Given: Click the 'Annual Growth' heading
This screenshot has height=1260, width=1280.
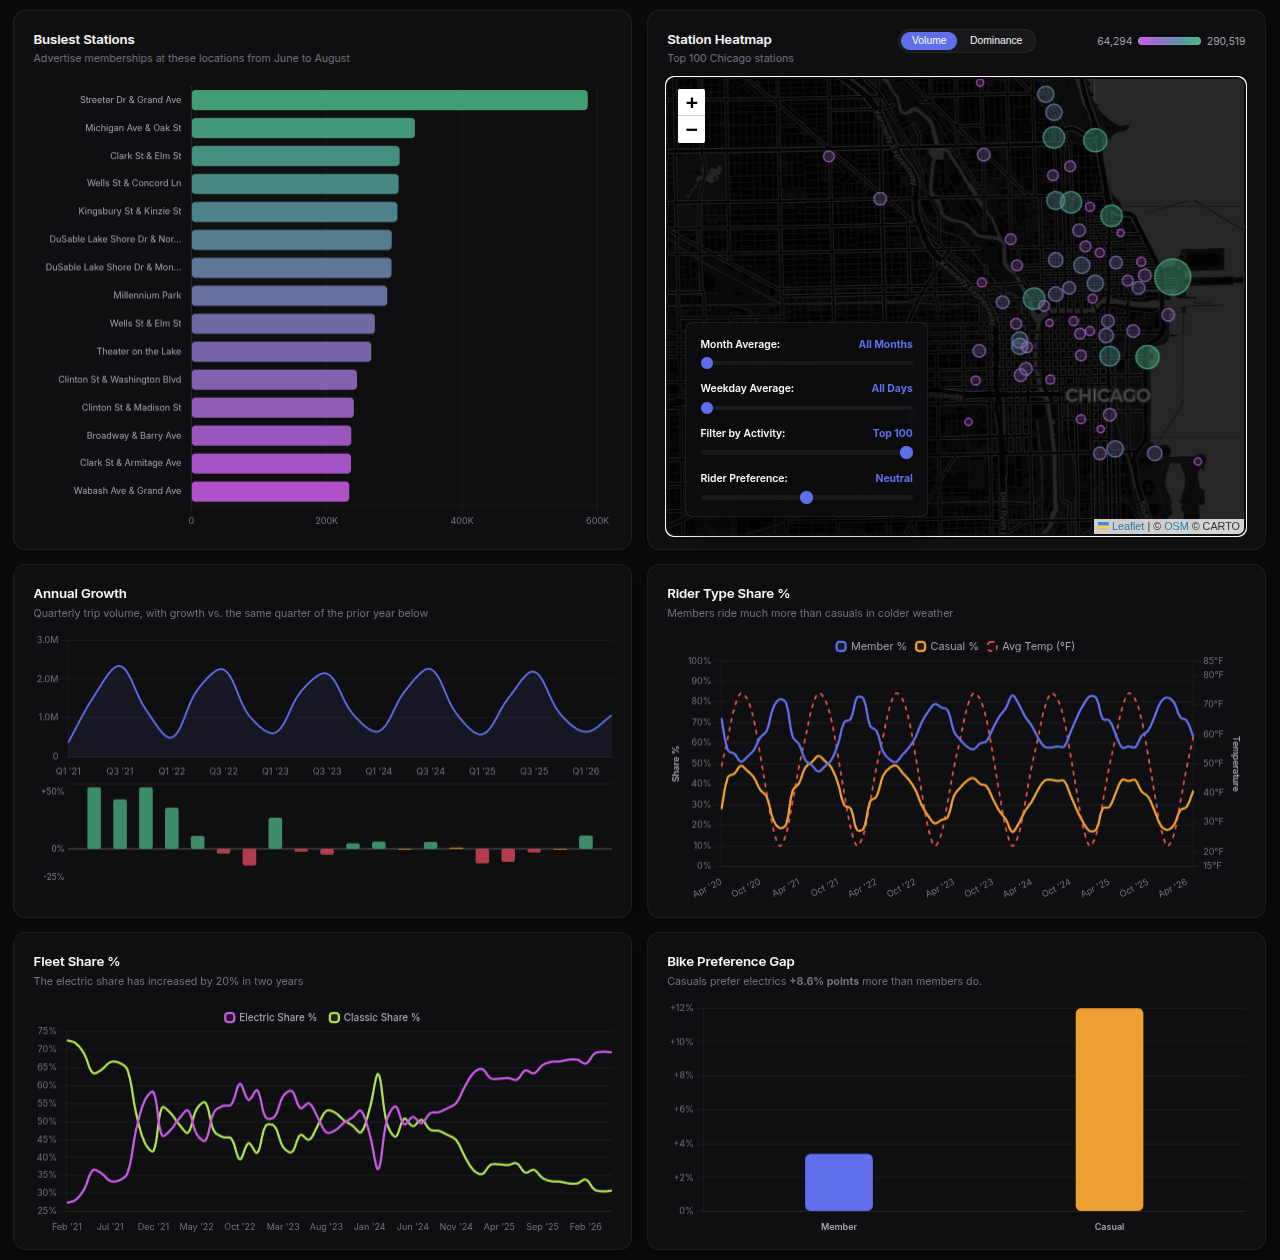Looking at the screenshot, I should click(80, 594).
